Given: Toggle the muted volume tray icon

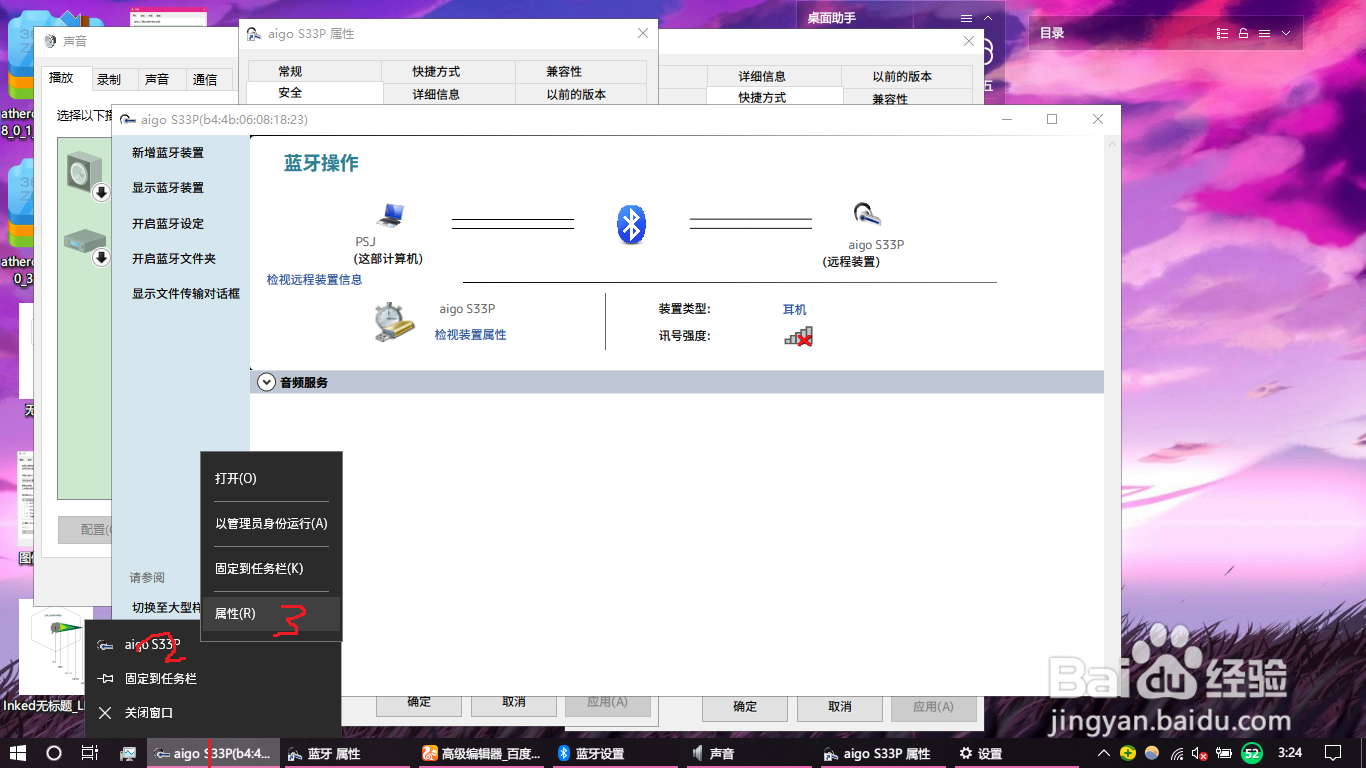Looking at the screenshot, I should [1200, 753].
